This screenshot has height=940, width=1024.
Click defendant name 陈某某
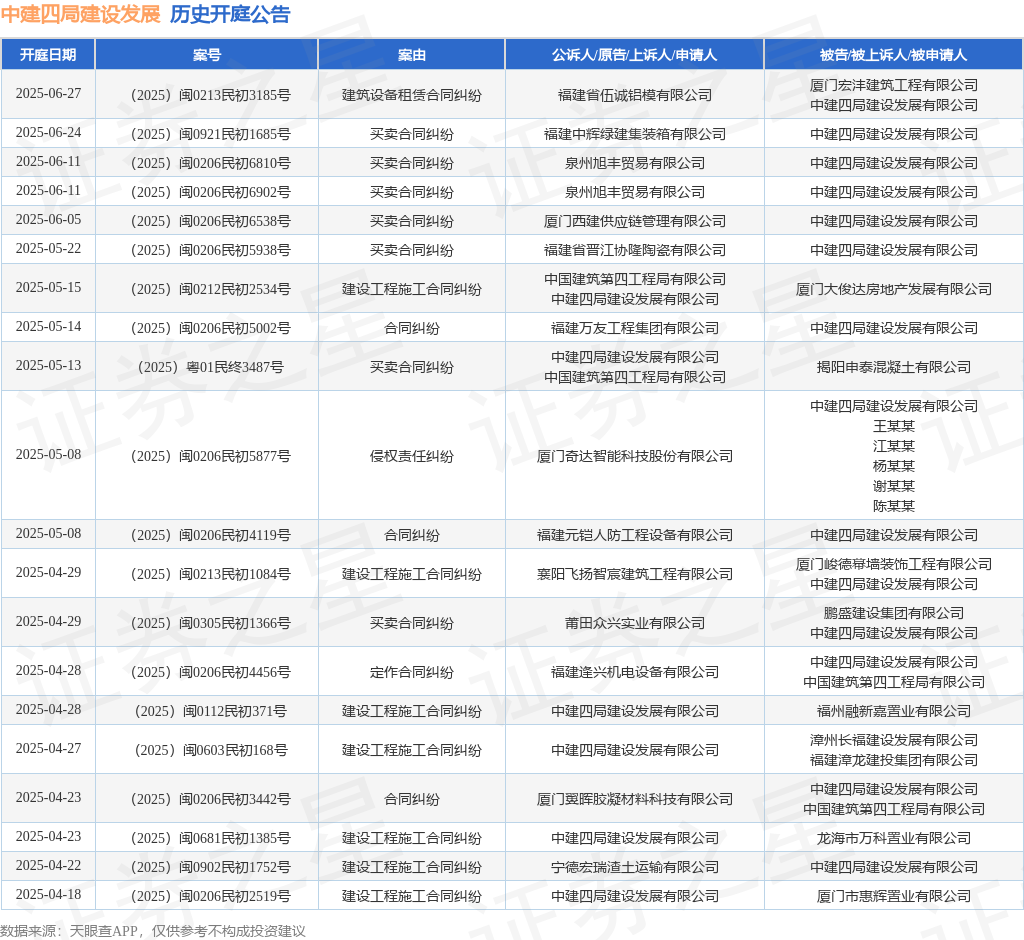(x=893, y=506)
